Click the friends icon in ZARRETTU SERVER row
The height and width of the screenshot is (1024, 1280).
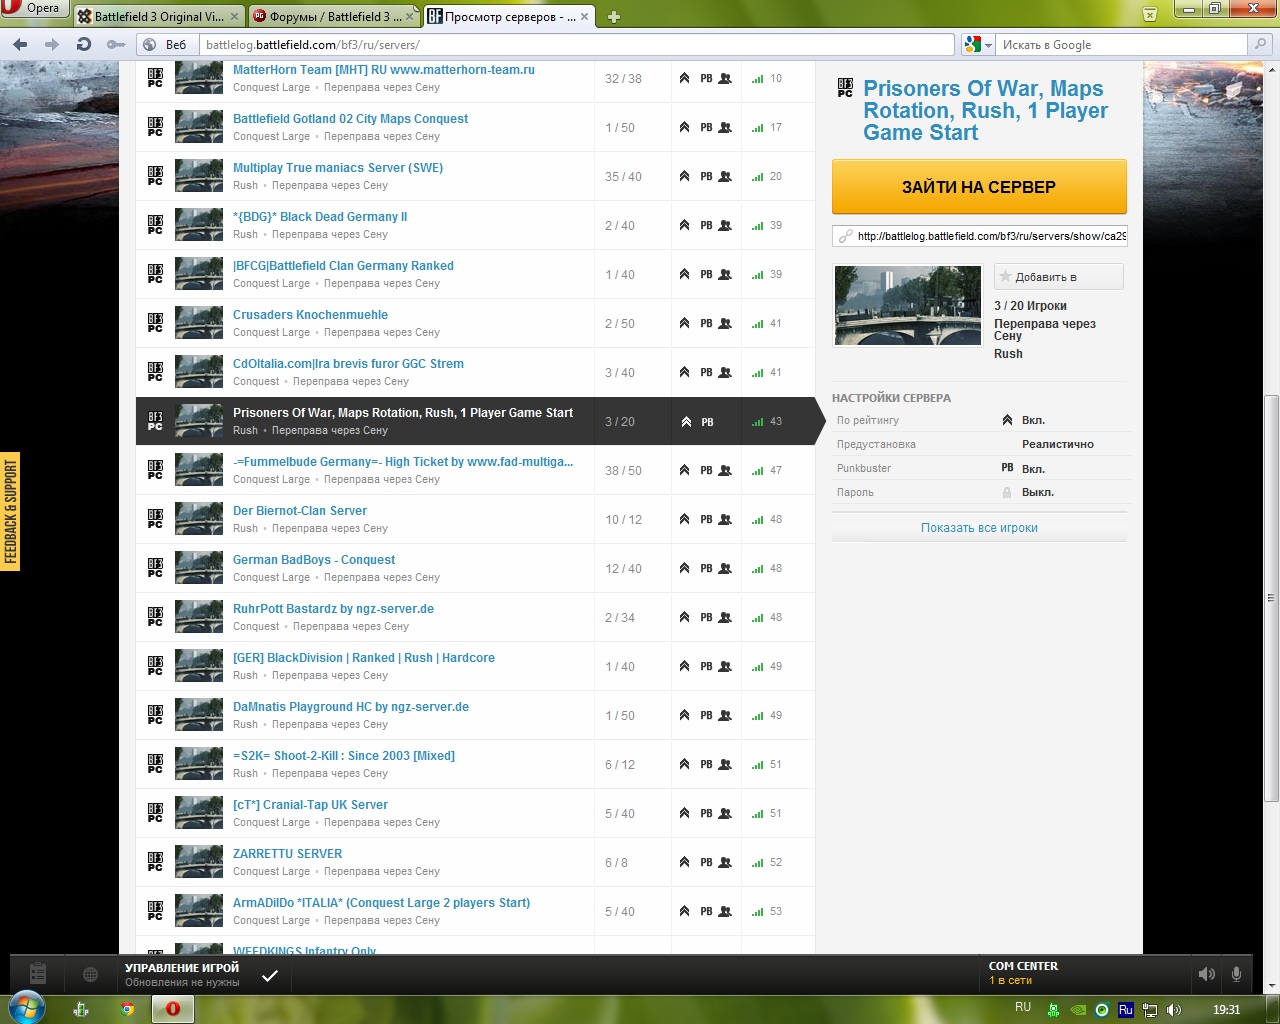[x=725, y=862]
